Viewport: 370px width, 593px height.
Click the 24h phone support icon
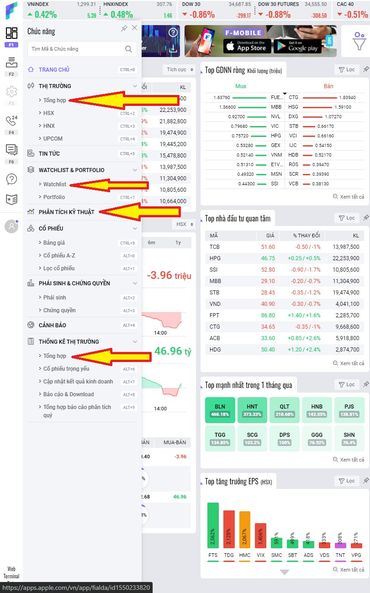pos(11,121)
